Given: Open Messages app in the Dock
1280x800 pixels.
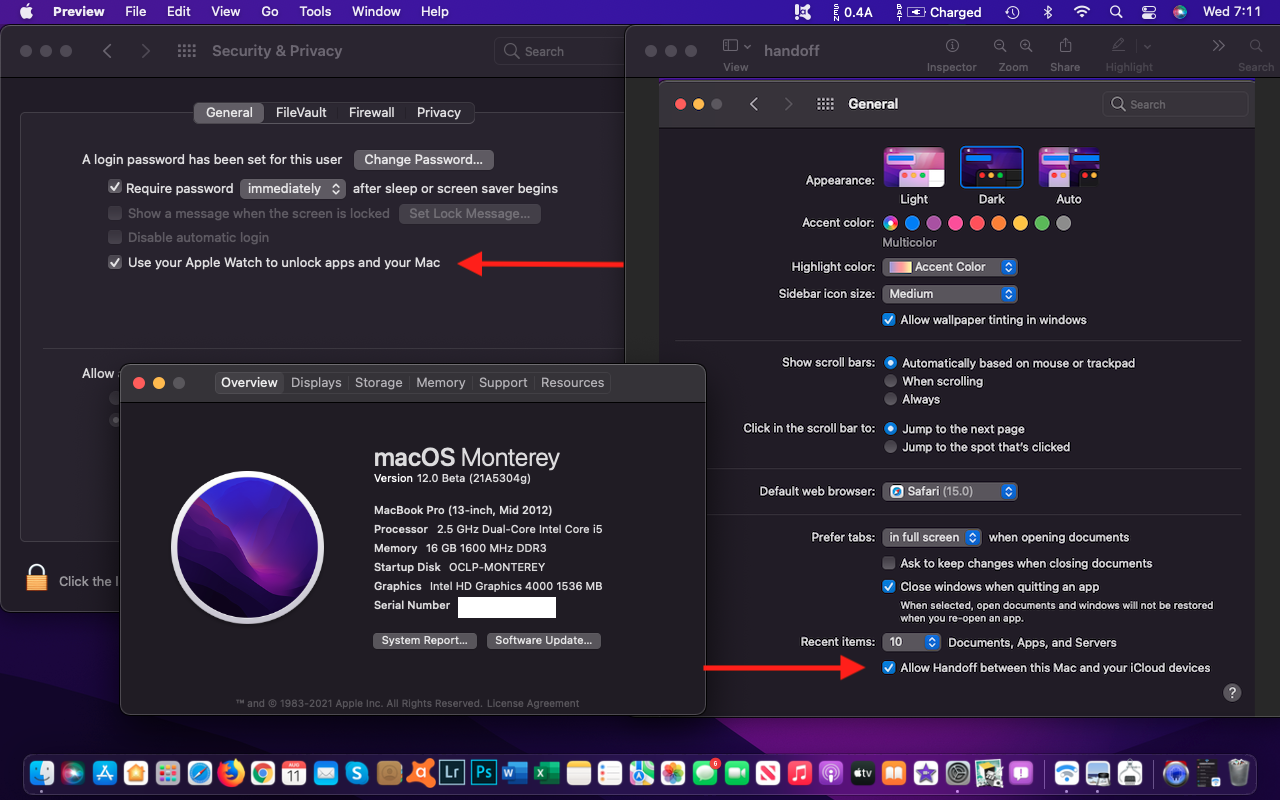Looking at the screenshot, I should [x=705, y=773].
